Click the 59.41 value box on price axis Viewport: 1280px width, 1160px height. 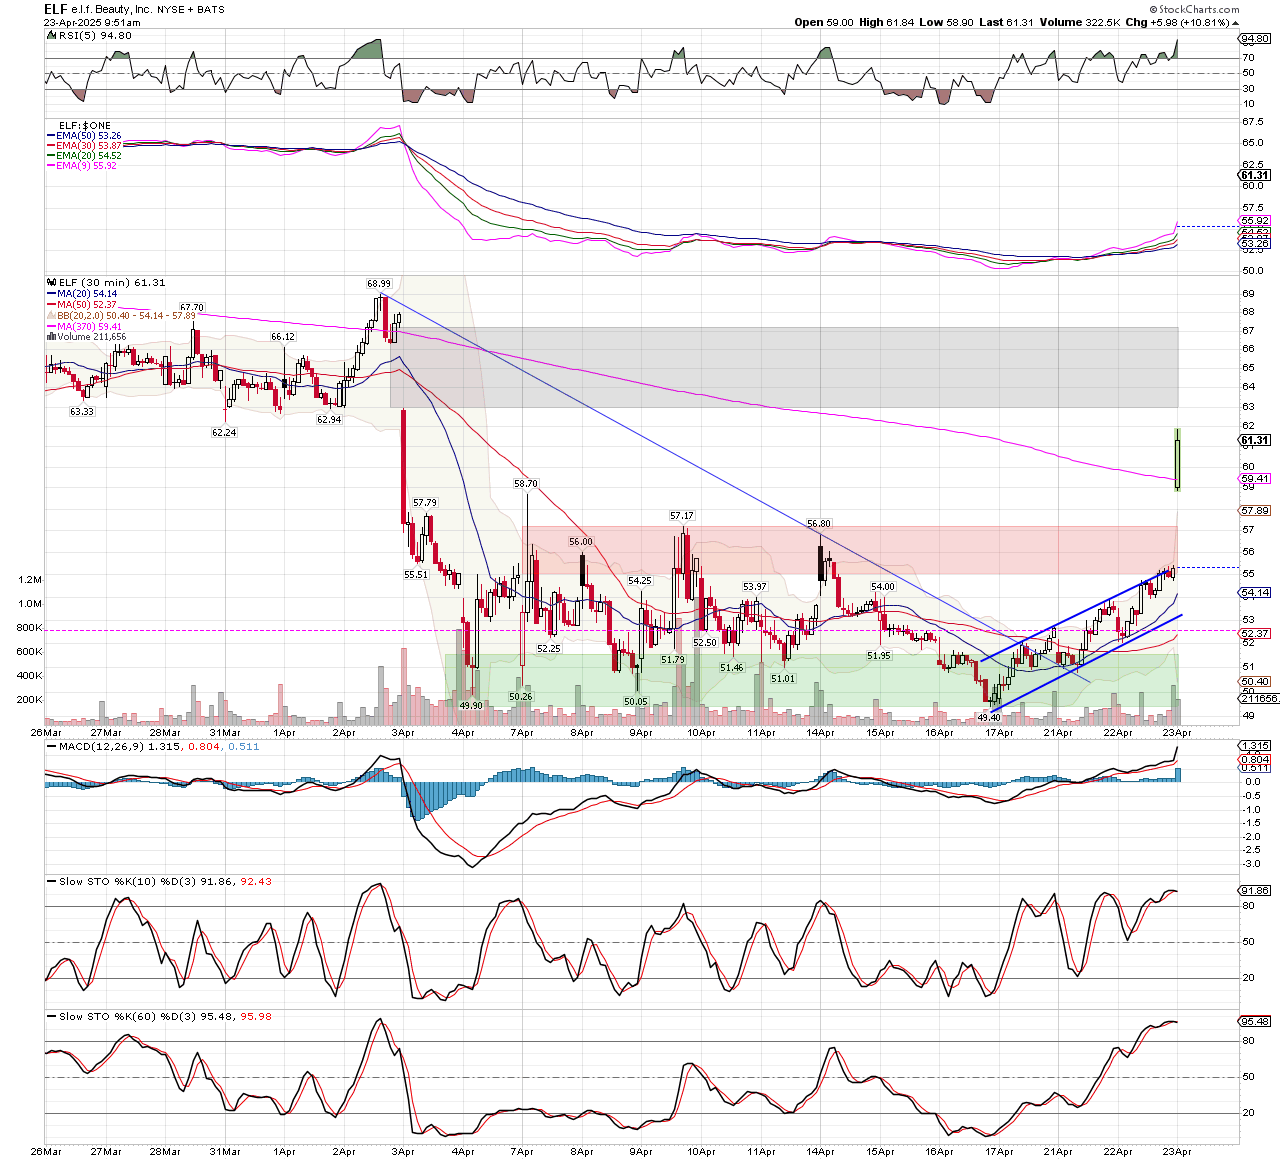pos(1255,479)
